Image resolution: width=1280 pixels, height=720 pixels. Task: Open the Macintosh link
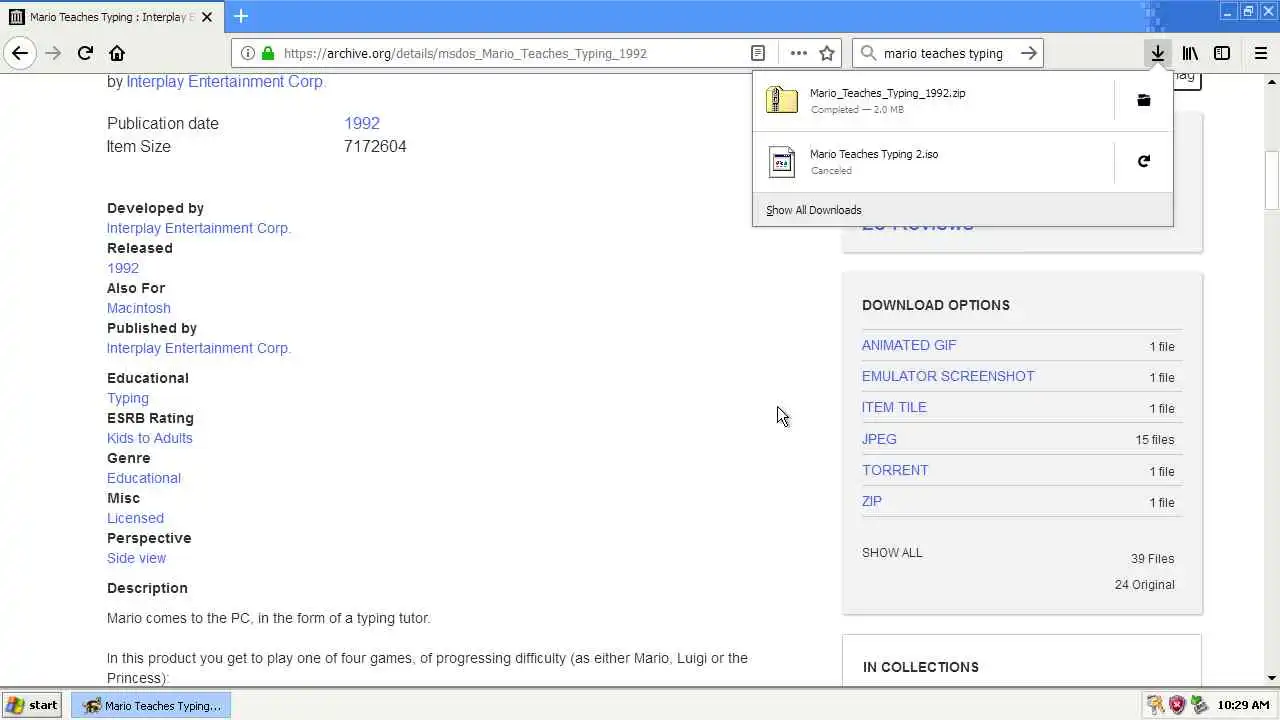point(139,308)
